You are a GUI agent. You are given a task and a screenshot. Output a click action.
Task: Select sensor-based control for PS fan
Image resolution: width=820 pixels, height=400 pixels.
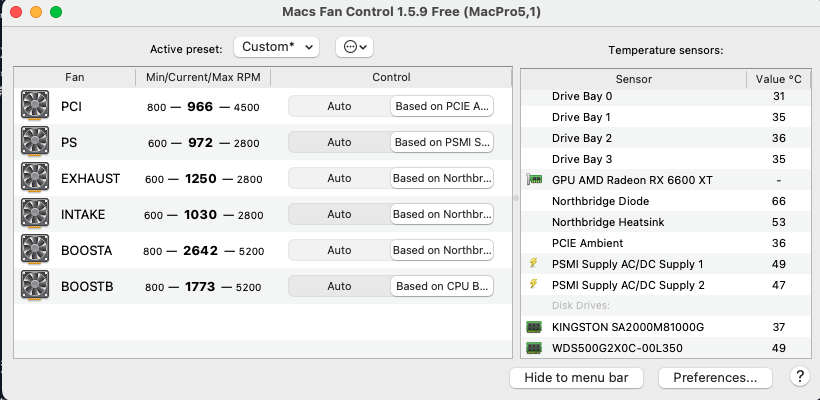point(442,142)
